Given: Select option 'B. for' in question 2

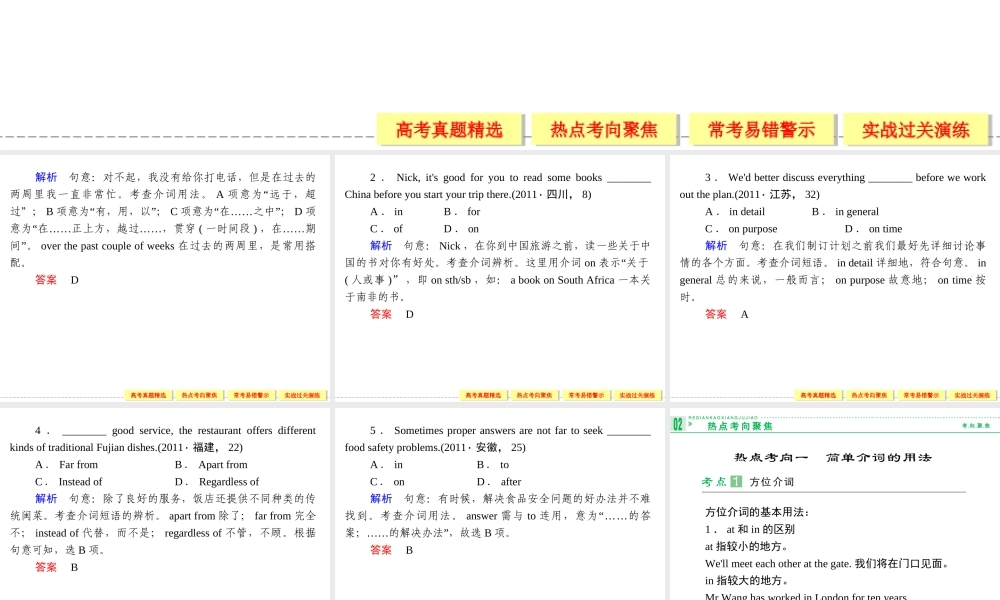Looking at the screenshot, I should point(462,212).
